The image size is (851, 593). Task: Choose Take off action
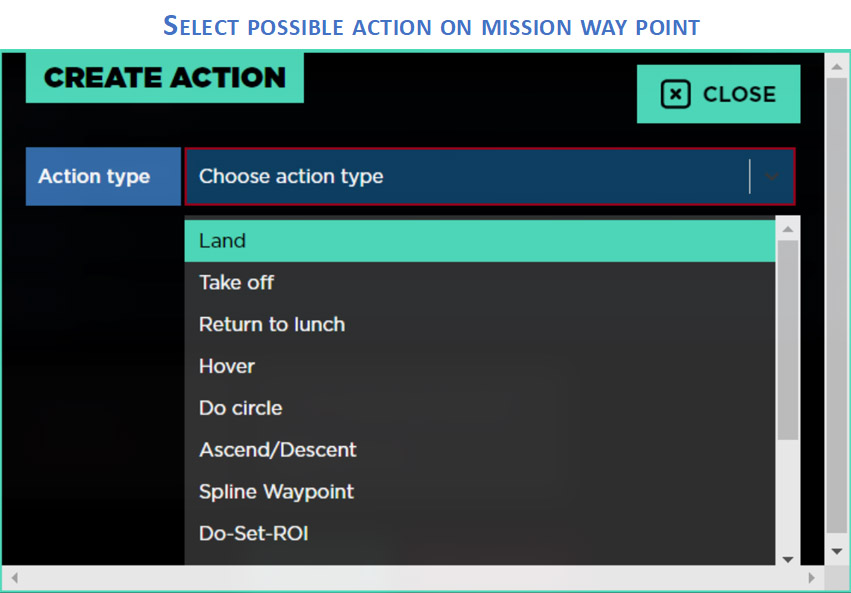(236, 283)
